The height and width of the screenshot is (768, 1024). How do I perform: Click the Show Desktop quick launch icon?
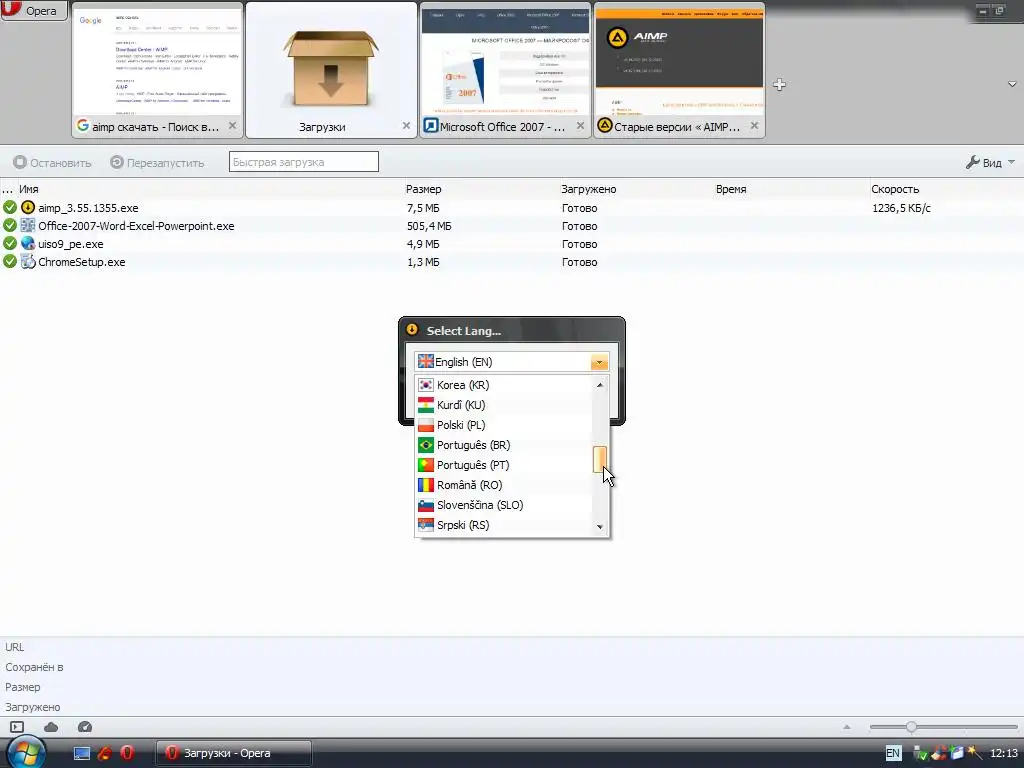pos(82,753)
